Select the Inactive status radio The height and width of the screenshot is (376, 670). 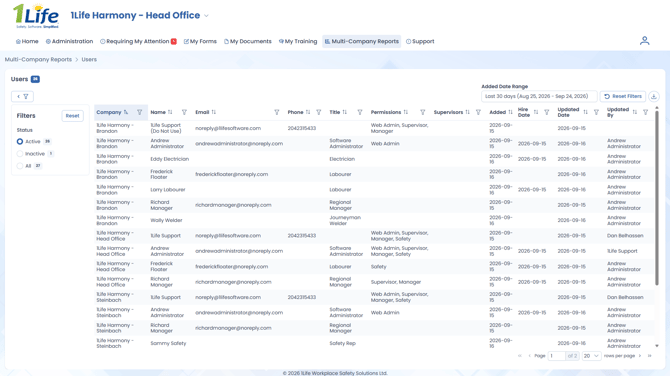(20, 154)
